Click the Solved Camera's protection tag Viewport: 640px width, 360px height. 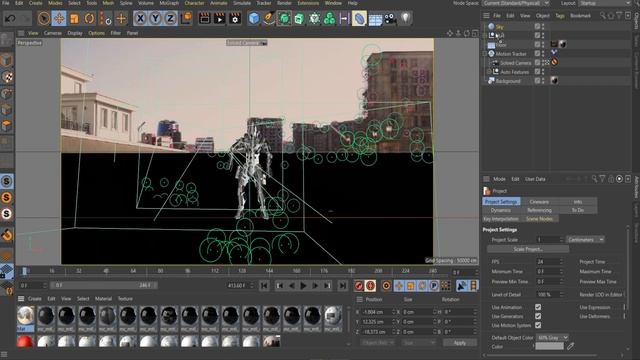[554, 62]
